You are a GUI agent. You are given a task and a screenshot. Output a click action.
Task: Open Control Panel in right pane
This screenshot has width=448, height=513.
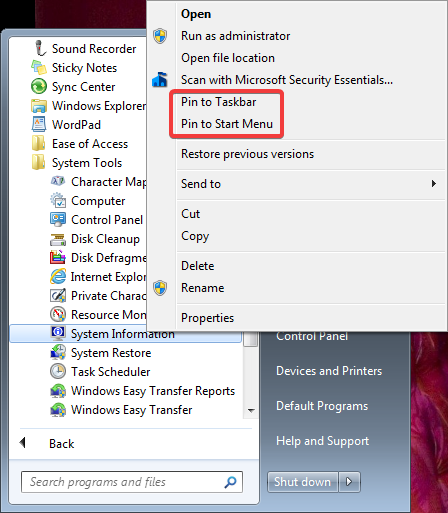pos(312,336)
